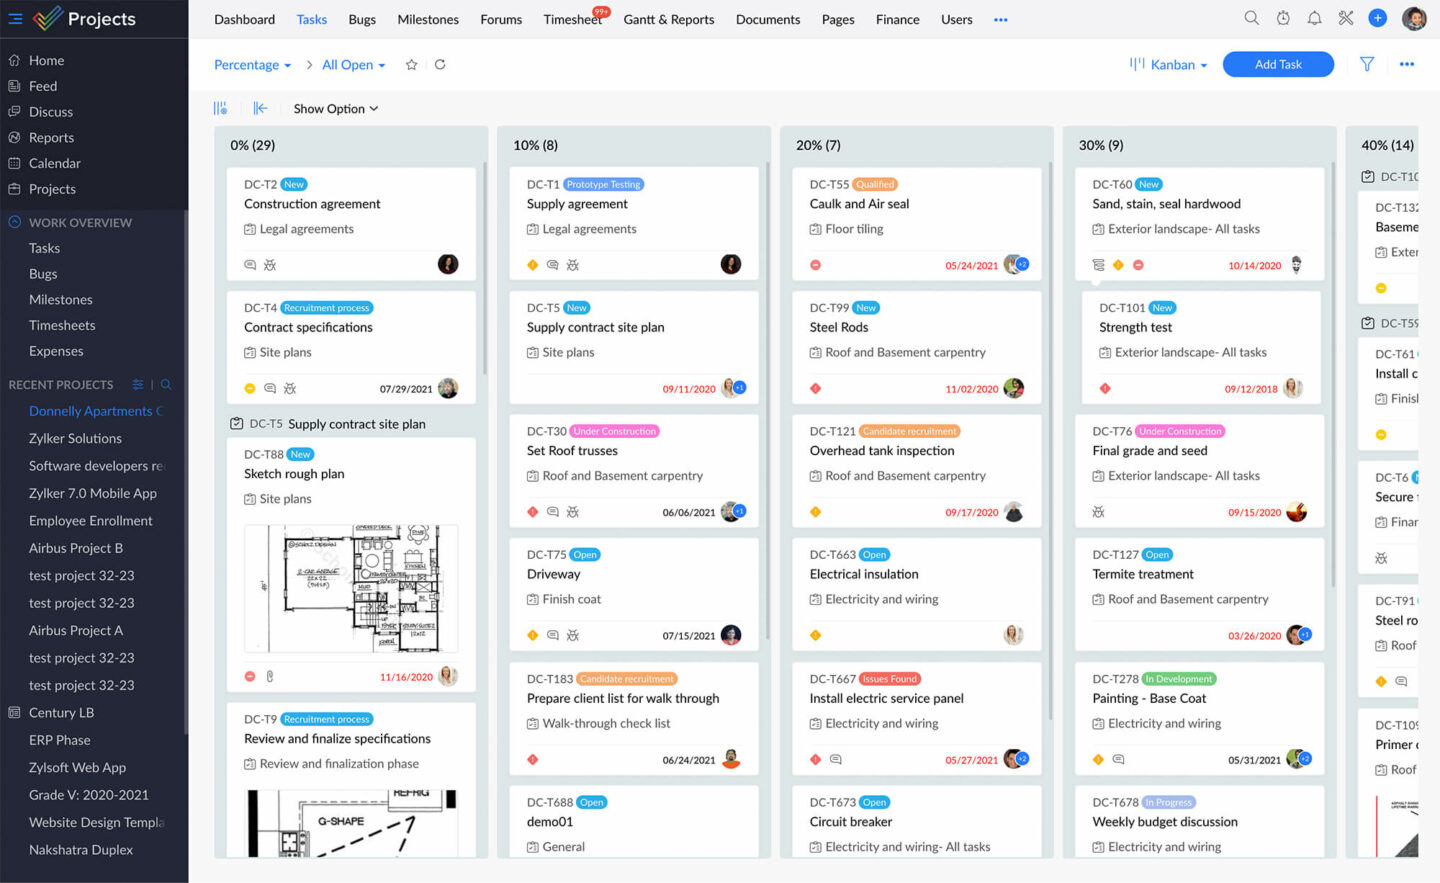
Task: Open the Termite treatment task card title
Action: (x=1143, y=574)
